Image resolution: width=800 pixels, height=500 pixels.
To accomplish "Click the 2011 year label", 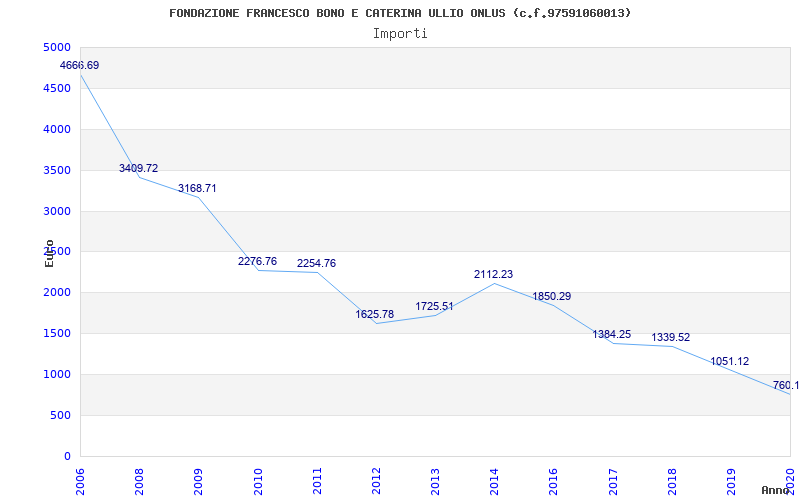I will (317, 482).
